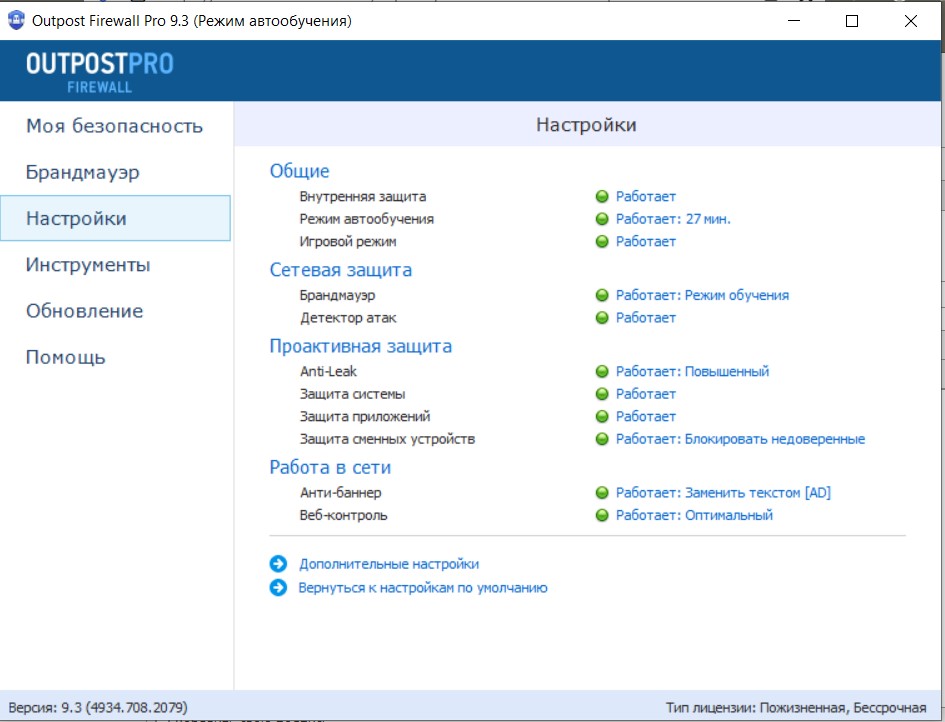Click Работает link for Игровой режим

pyautogui.click(x=645, y=242)
